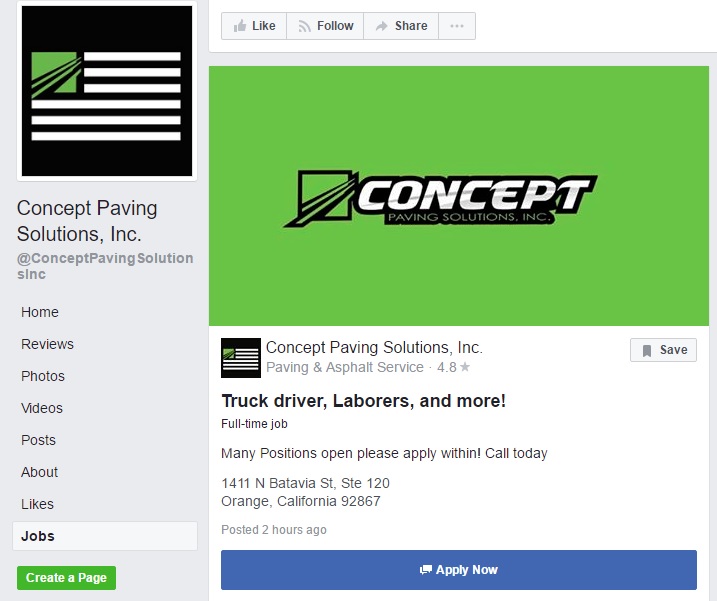Open the About section

pyautogui.click(x=39, y=472)
